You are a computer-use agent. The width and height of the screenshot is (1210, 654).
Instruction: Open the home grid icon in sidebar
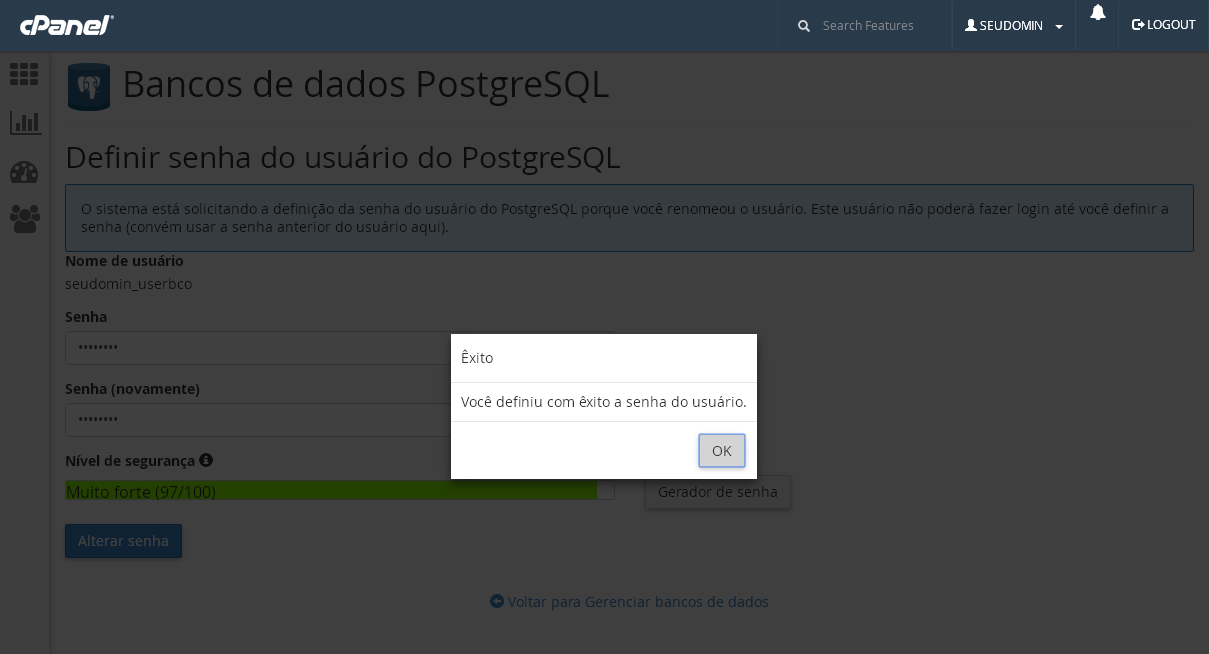(x=24, y=74)
